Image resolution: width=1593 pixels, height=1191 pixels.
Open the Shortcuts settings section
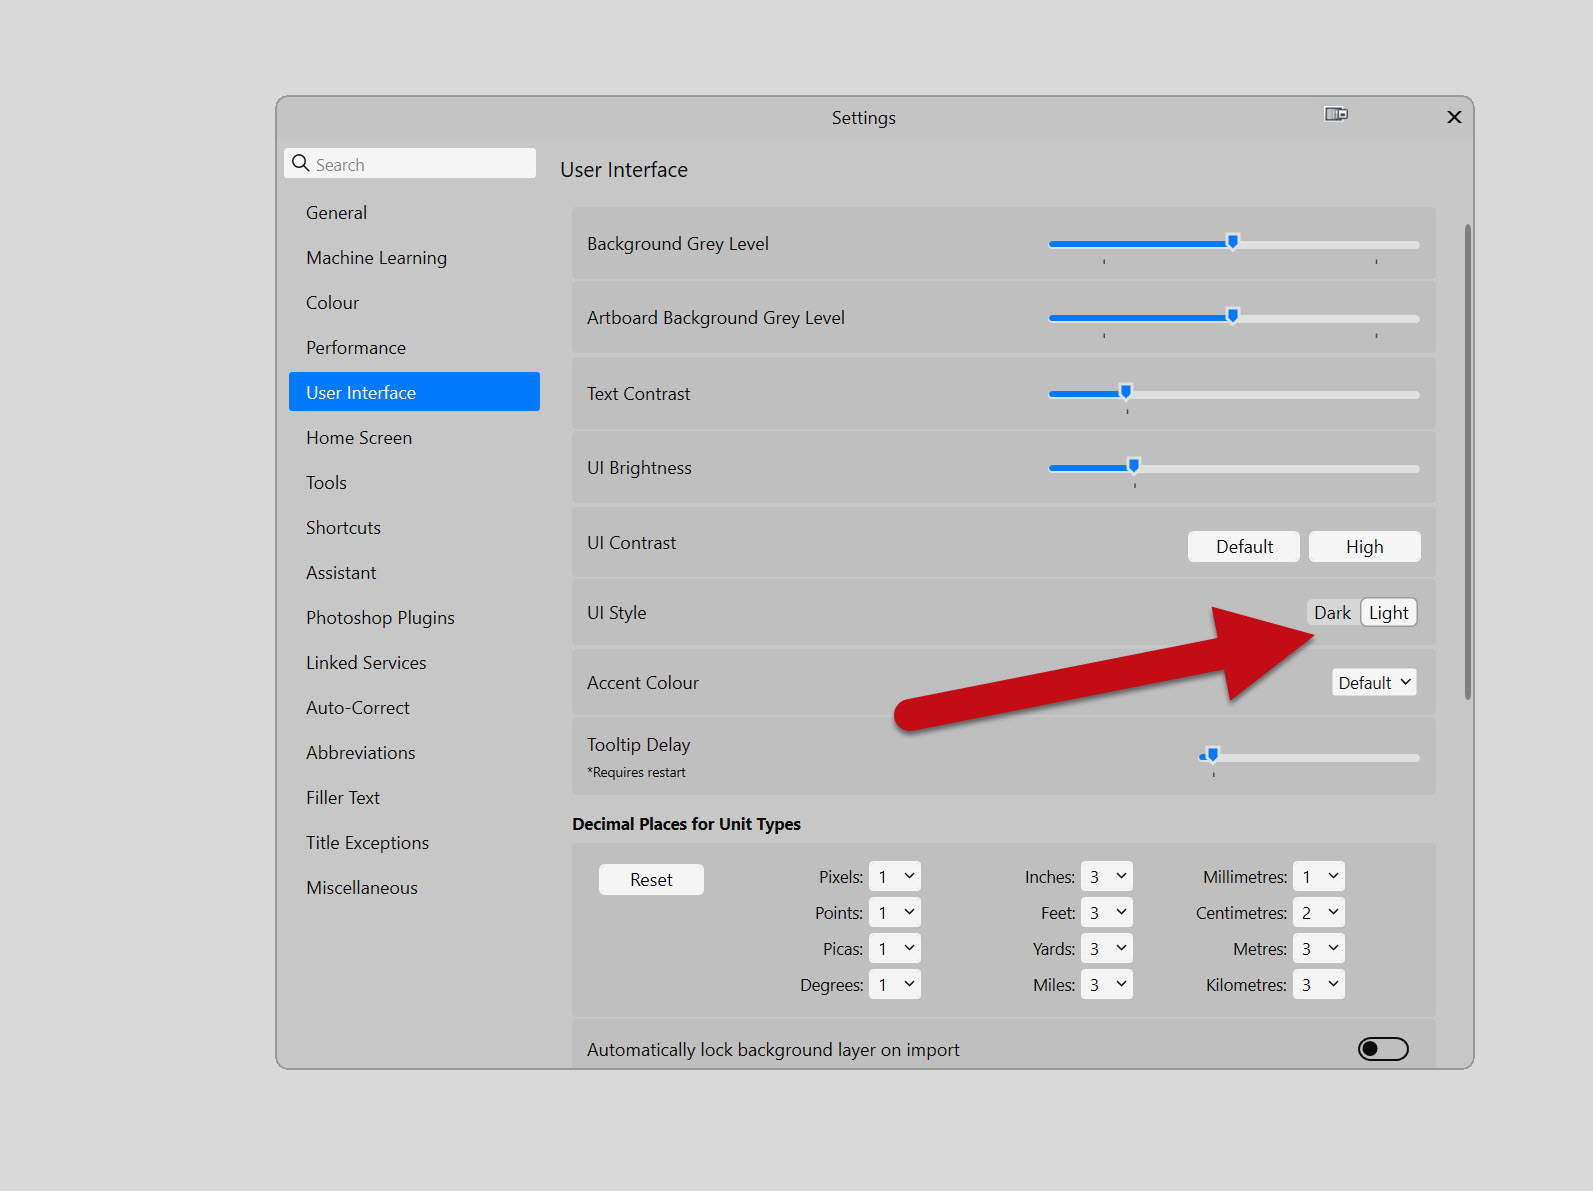pos(343,528)
